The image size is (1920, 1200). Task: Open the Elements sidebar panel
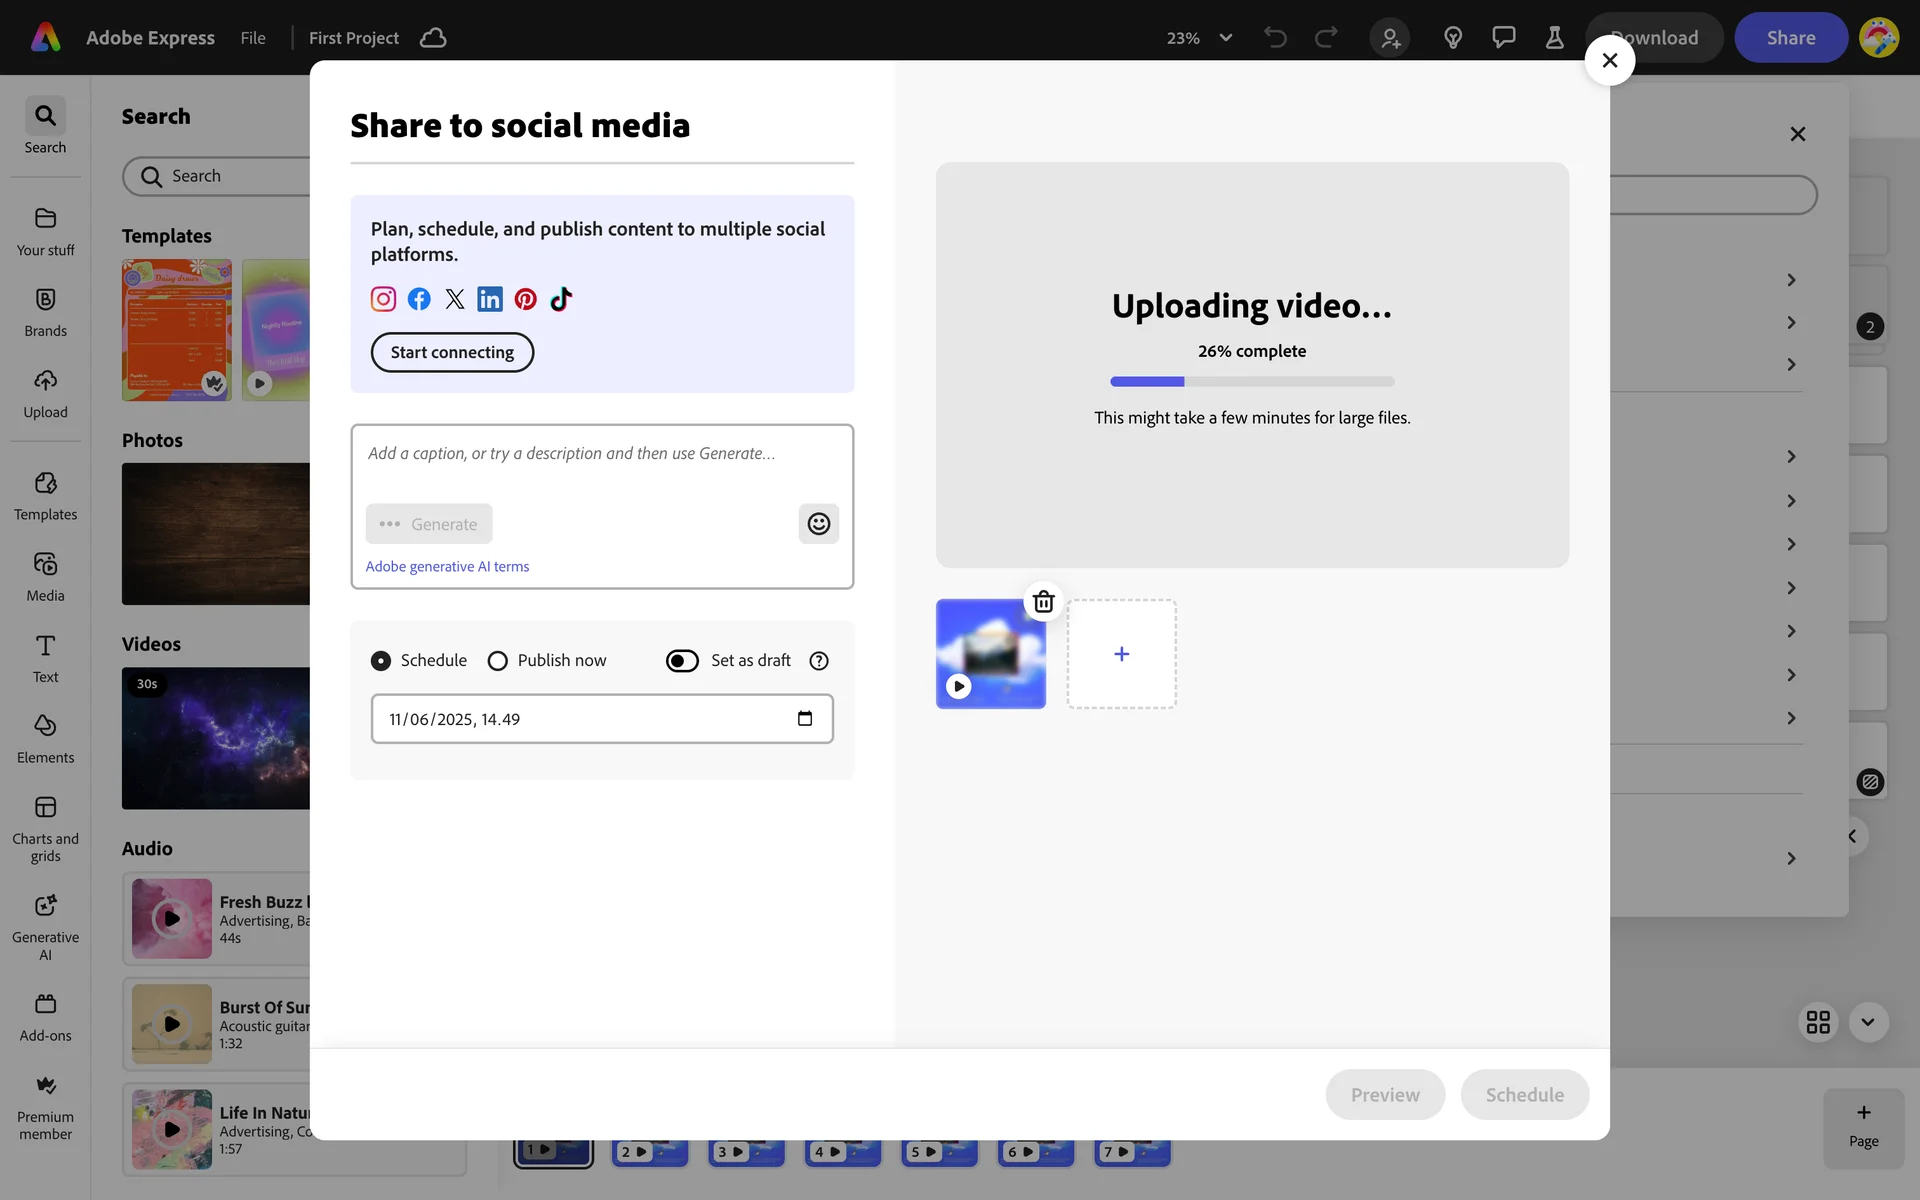[45, 738]
